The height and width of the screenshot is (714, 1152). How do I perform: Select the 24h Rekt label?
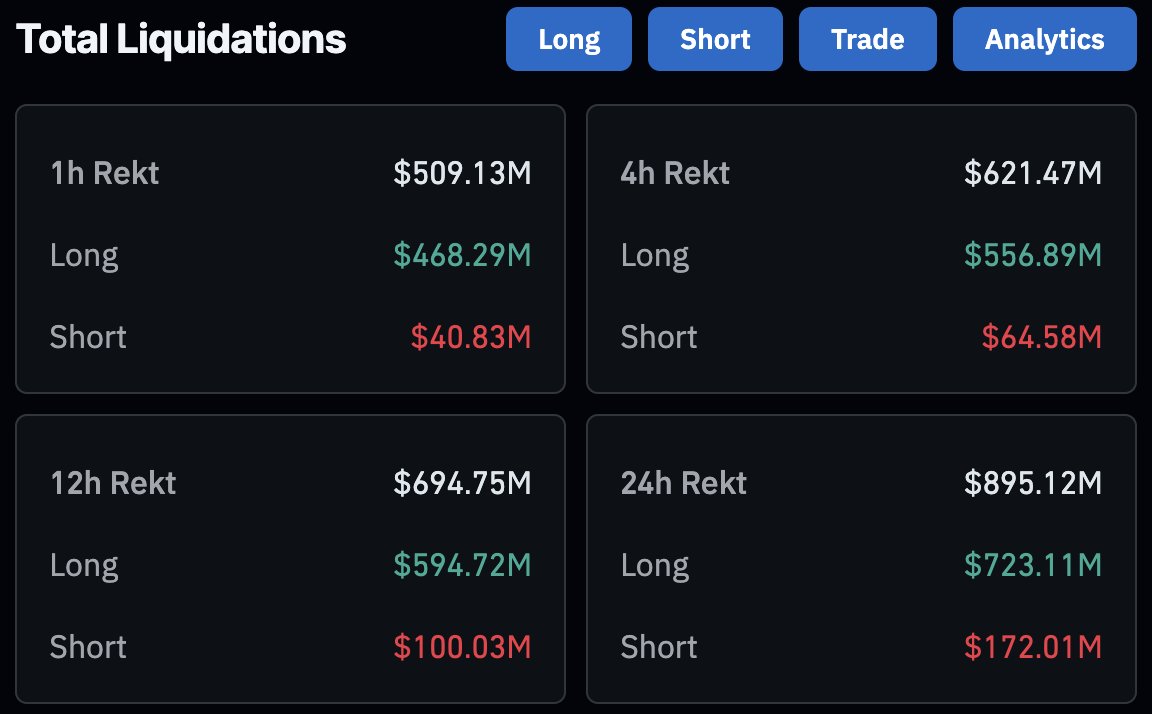(x=684, y=483)
